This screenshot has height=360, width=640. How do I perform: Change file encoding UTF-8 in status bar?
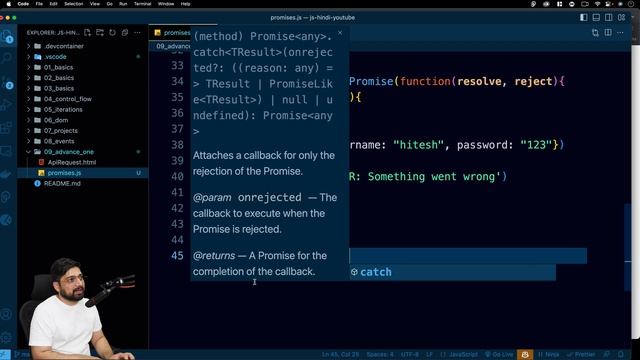410,354
